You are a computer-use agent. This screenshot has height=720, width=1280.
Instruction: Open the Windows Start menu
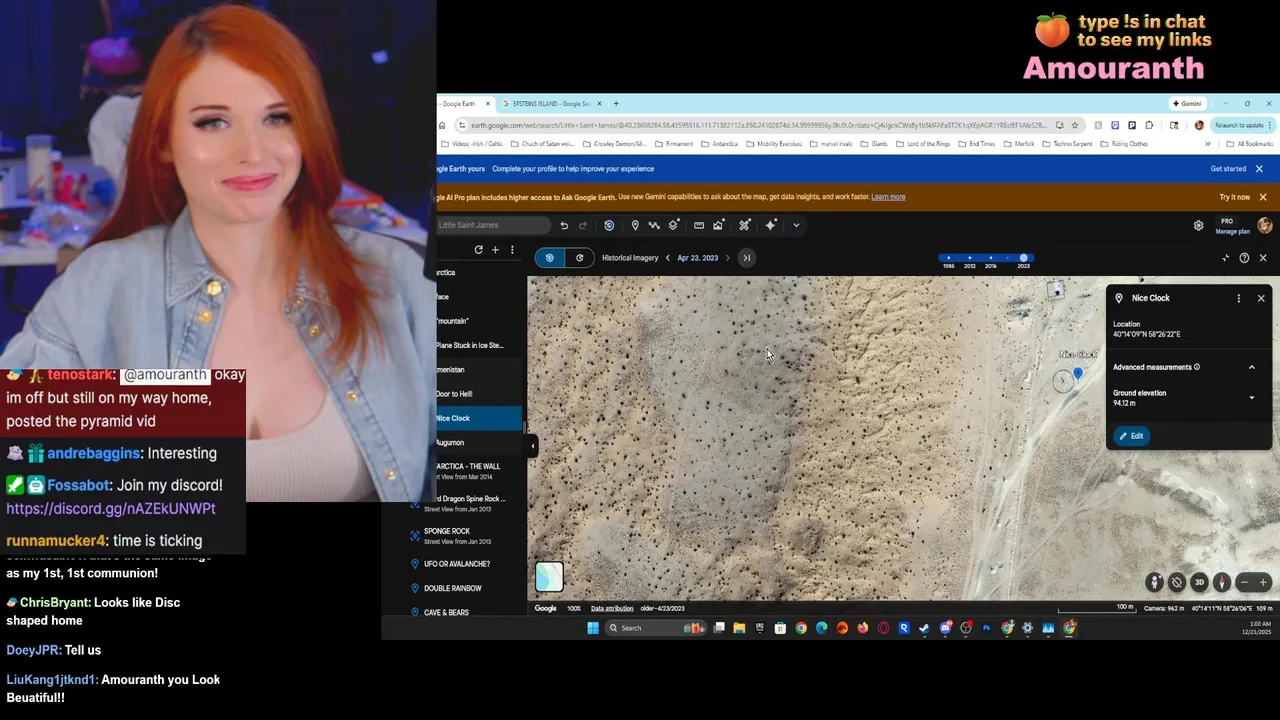click(593, 628)
